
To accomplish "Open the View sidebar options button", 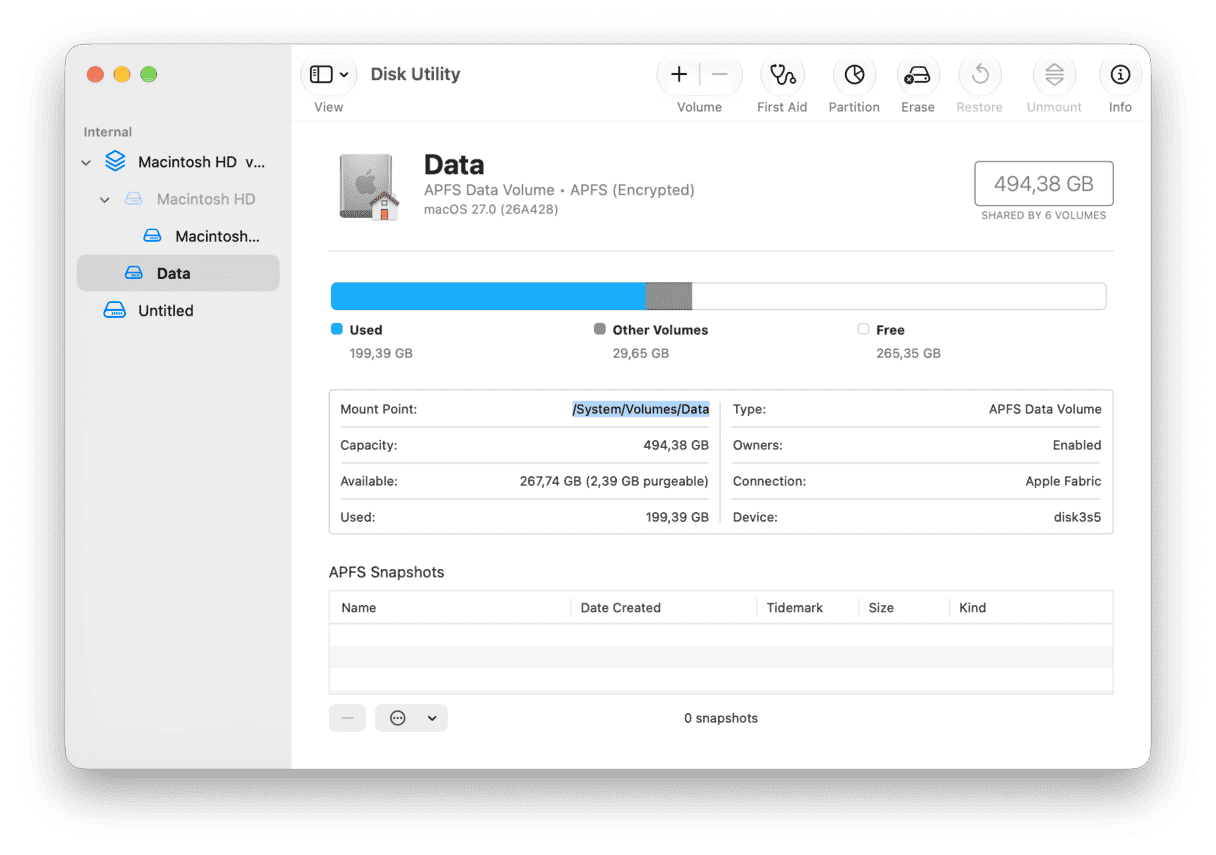I will point(329,74).
